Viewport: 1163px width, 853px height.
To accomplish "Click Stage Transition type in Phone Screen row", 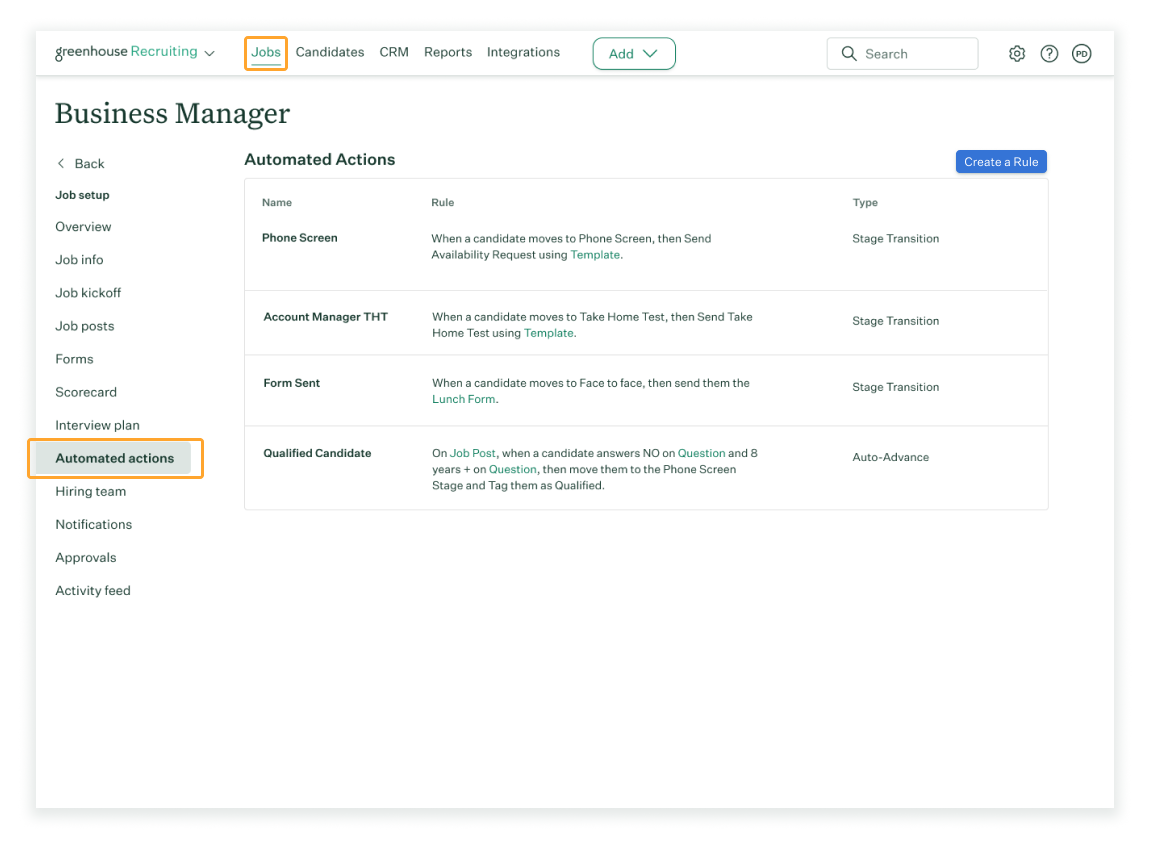I will (x=895, y=238).
